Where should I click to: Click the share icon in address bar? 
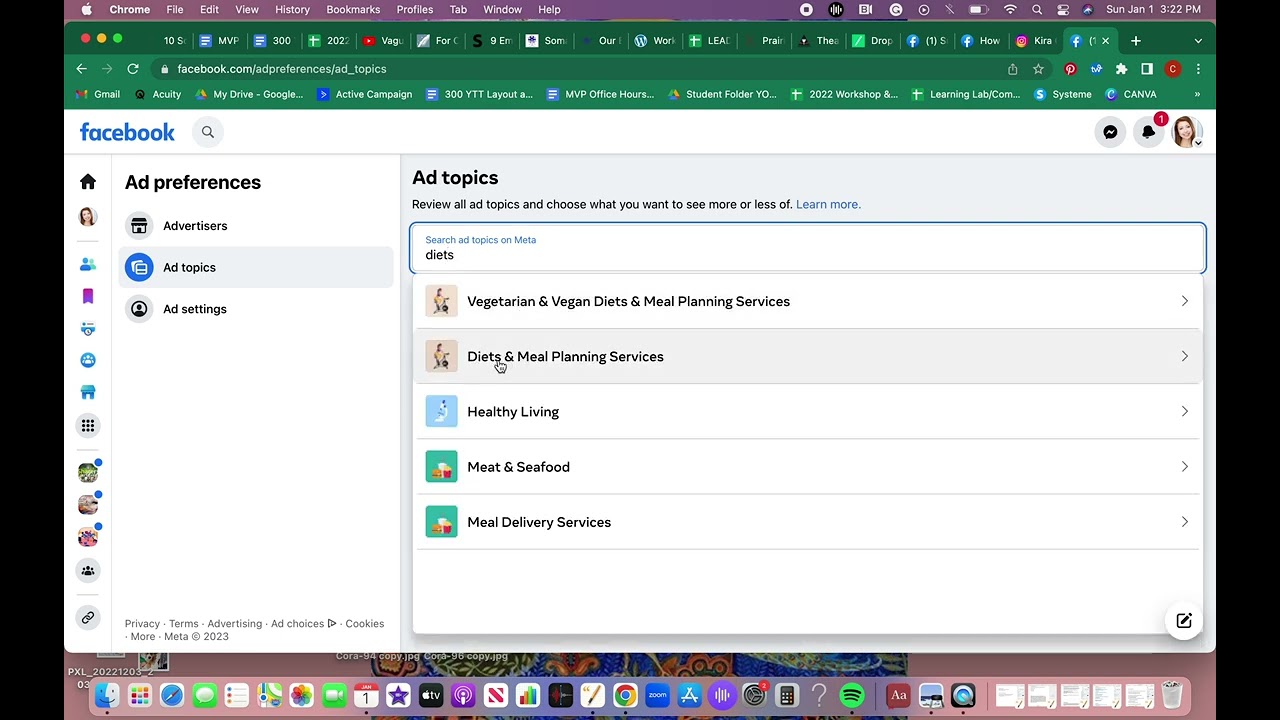(x=1012, y=69)
